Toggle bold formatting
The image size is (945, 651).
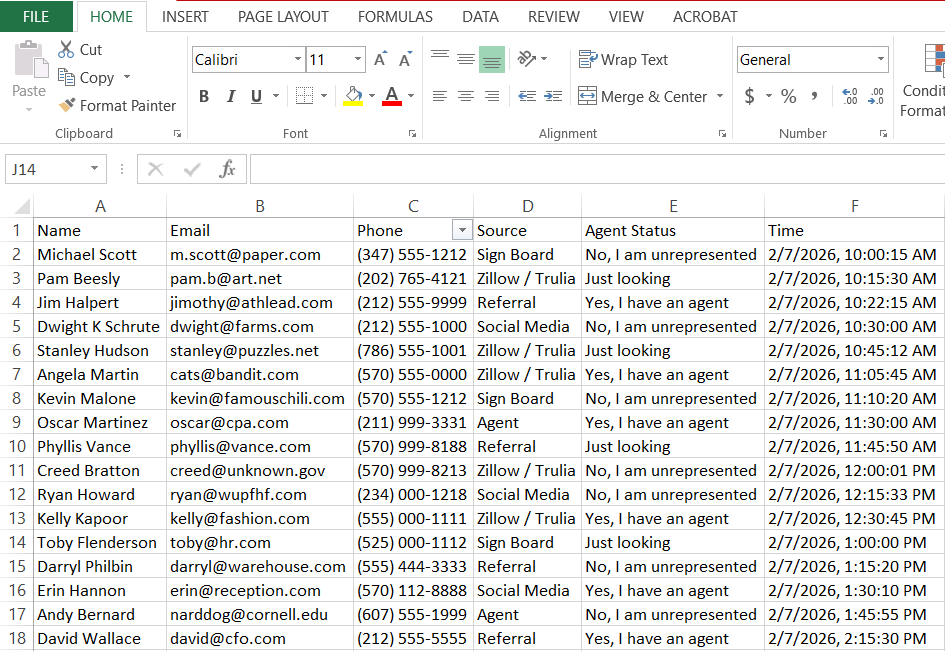click(204, 96)
